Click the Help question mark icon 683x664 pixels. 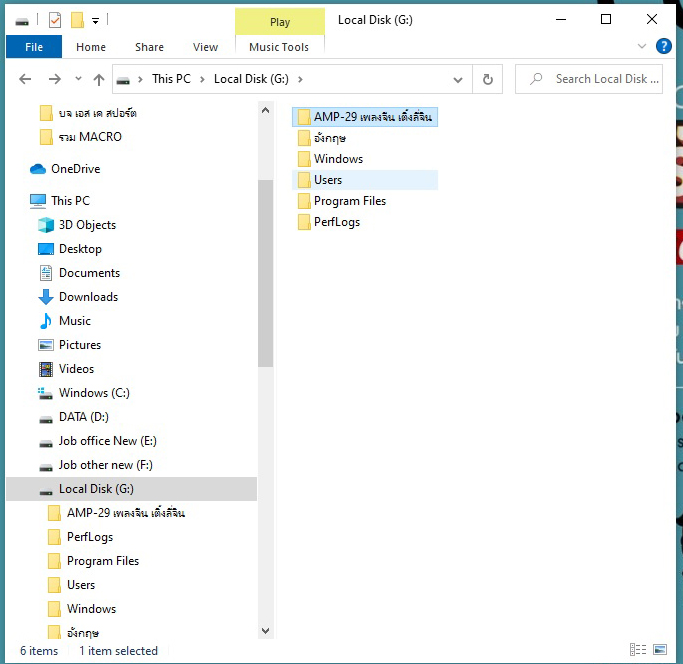tap(663, 46)
